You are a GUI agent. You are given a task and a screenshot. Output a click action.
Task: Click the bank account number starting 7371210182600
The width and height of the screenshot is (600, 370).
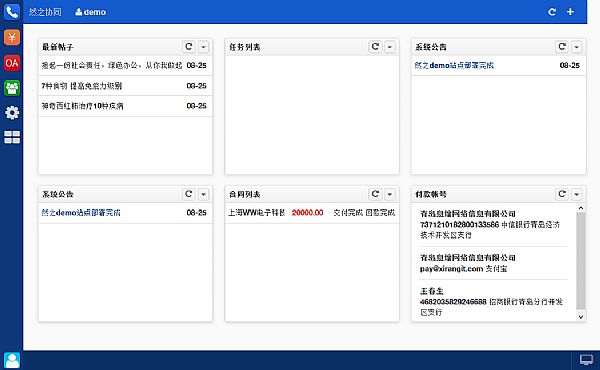click(460, 225)
